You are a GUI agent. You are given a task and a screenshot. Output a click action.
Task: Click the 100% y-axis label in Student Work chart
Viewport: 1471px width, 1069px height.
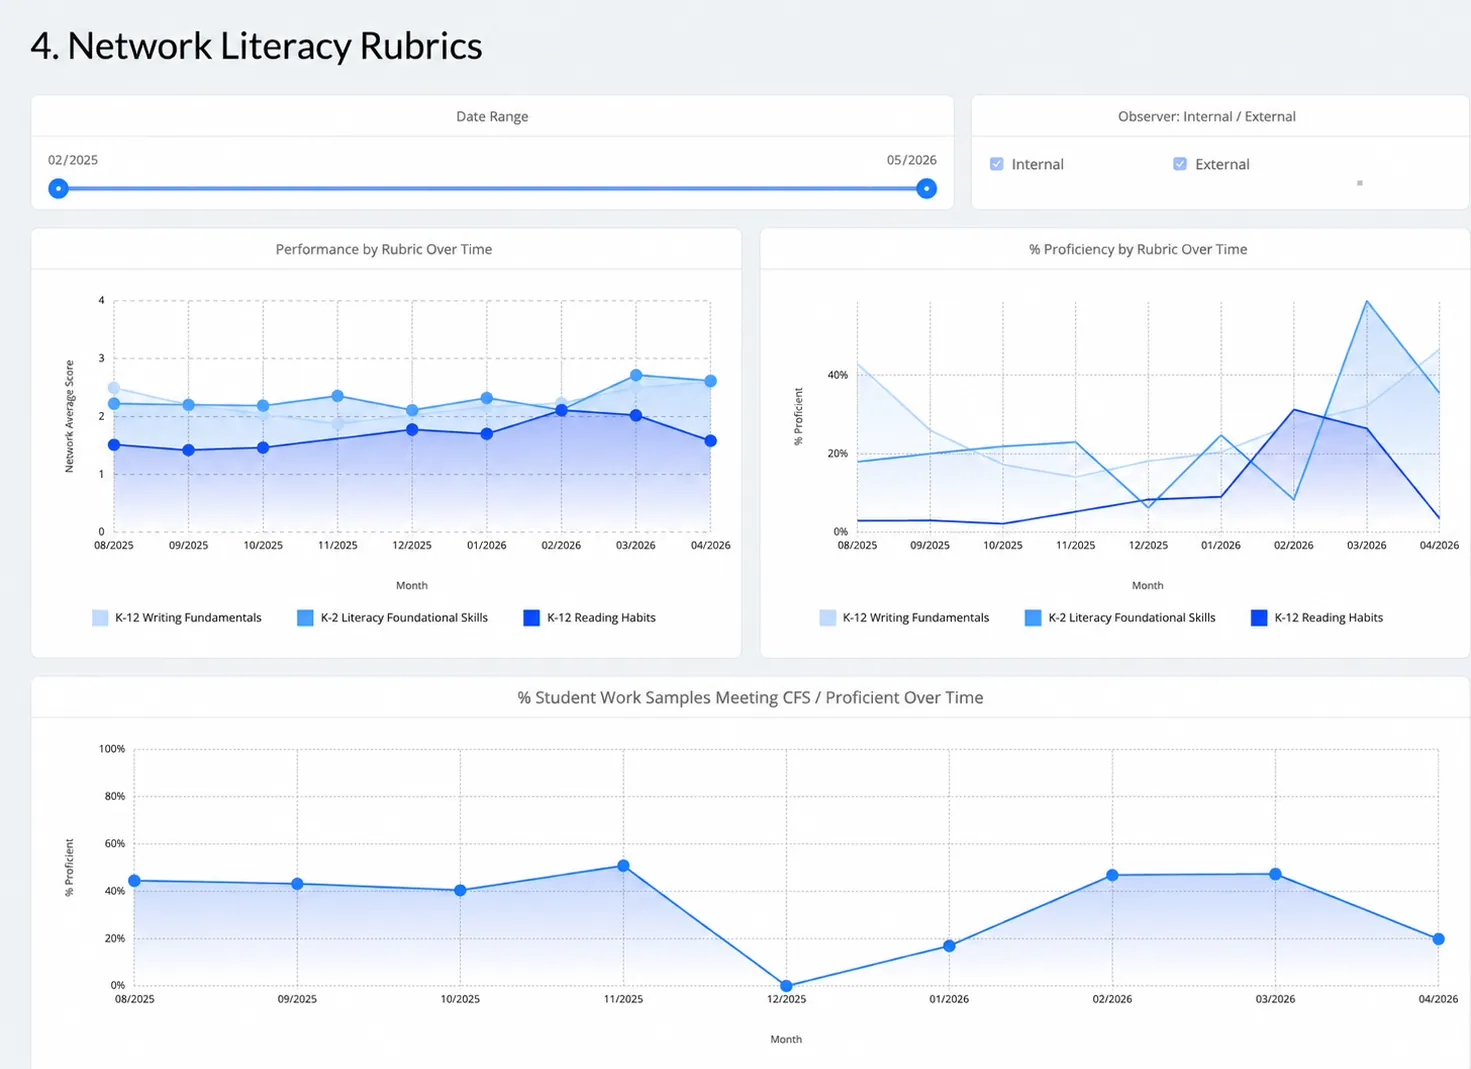coord(112,749)
